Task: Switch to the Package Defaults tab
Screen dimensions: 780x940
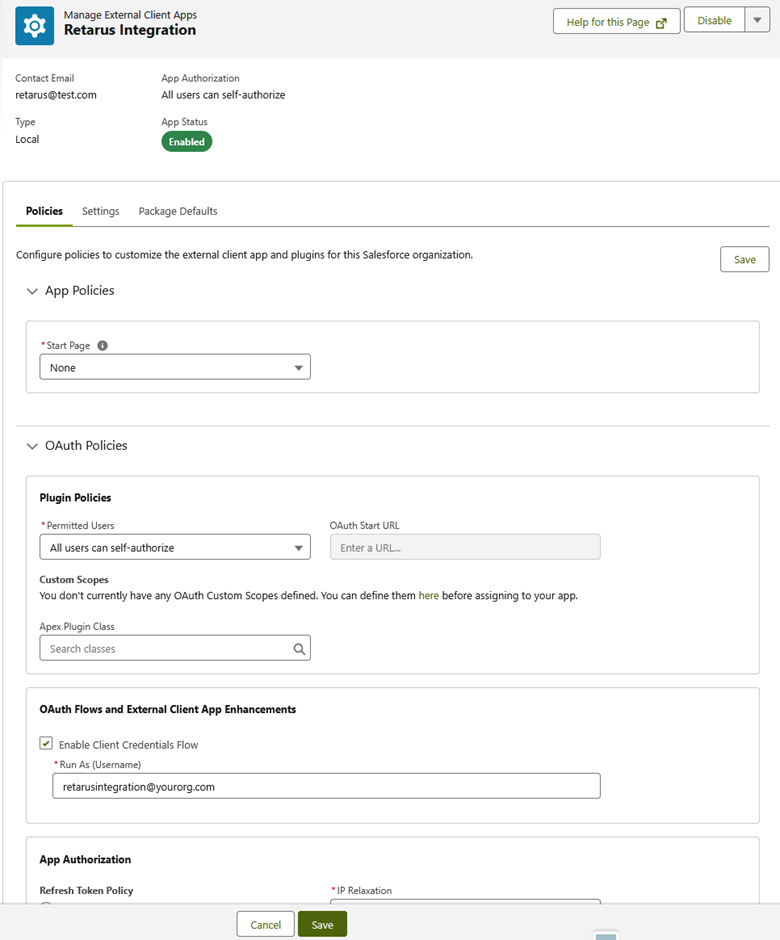Action: 178,211
